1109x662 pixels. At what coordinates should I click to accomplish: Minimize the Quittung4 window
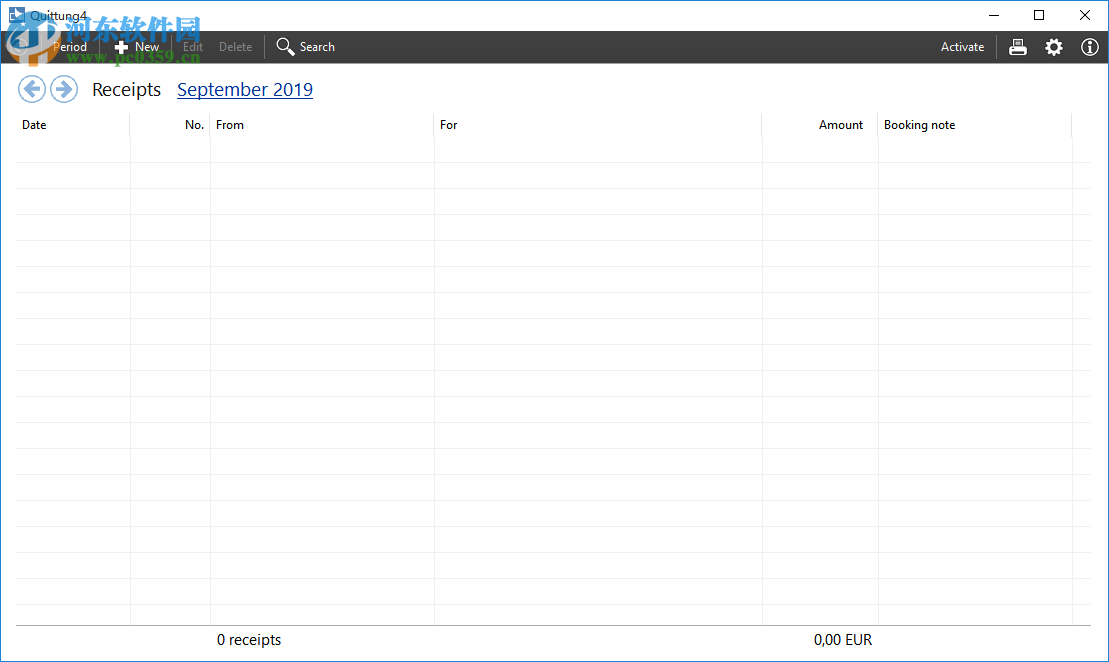994,15
